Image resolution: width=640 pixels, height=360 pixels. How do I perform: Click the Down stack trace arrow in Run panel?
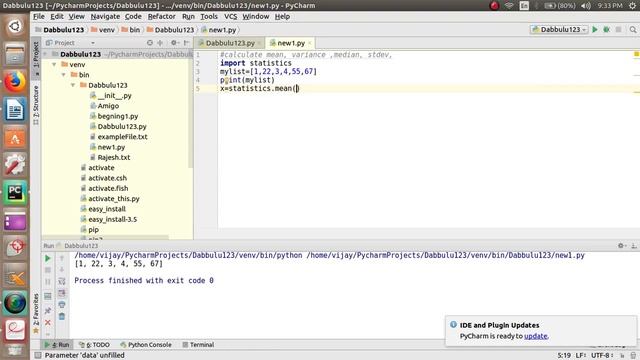click(x=62, y=269)
